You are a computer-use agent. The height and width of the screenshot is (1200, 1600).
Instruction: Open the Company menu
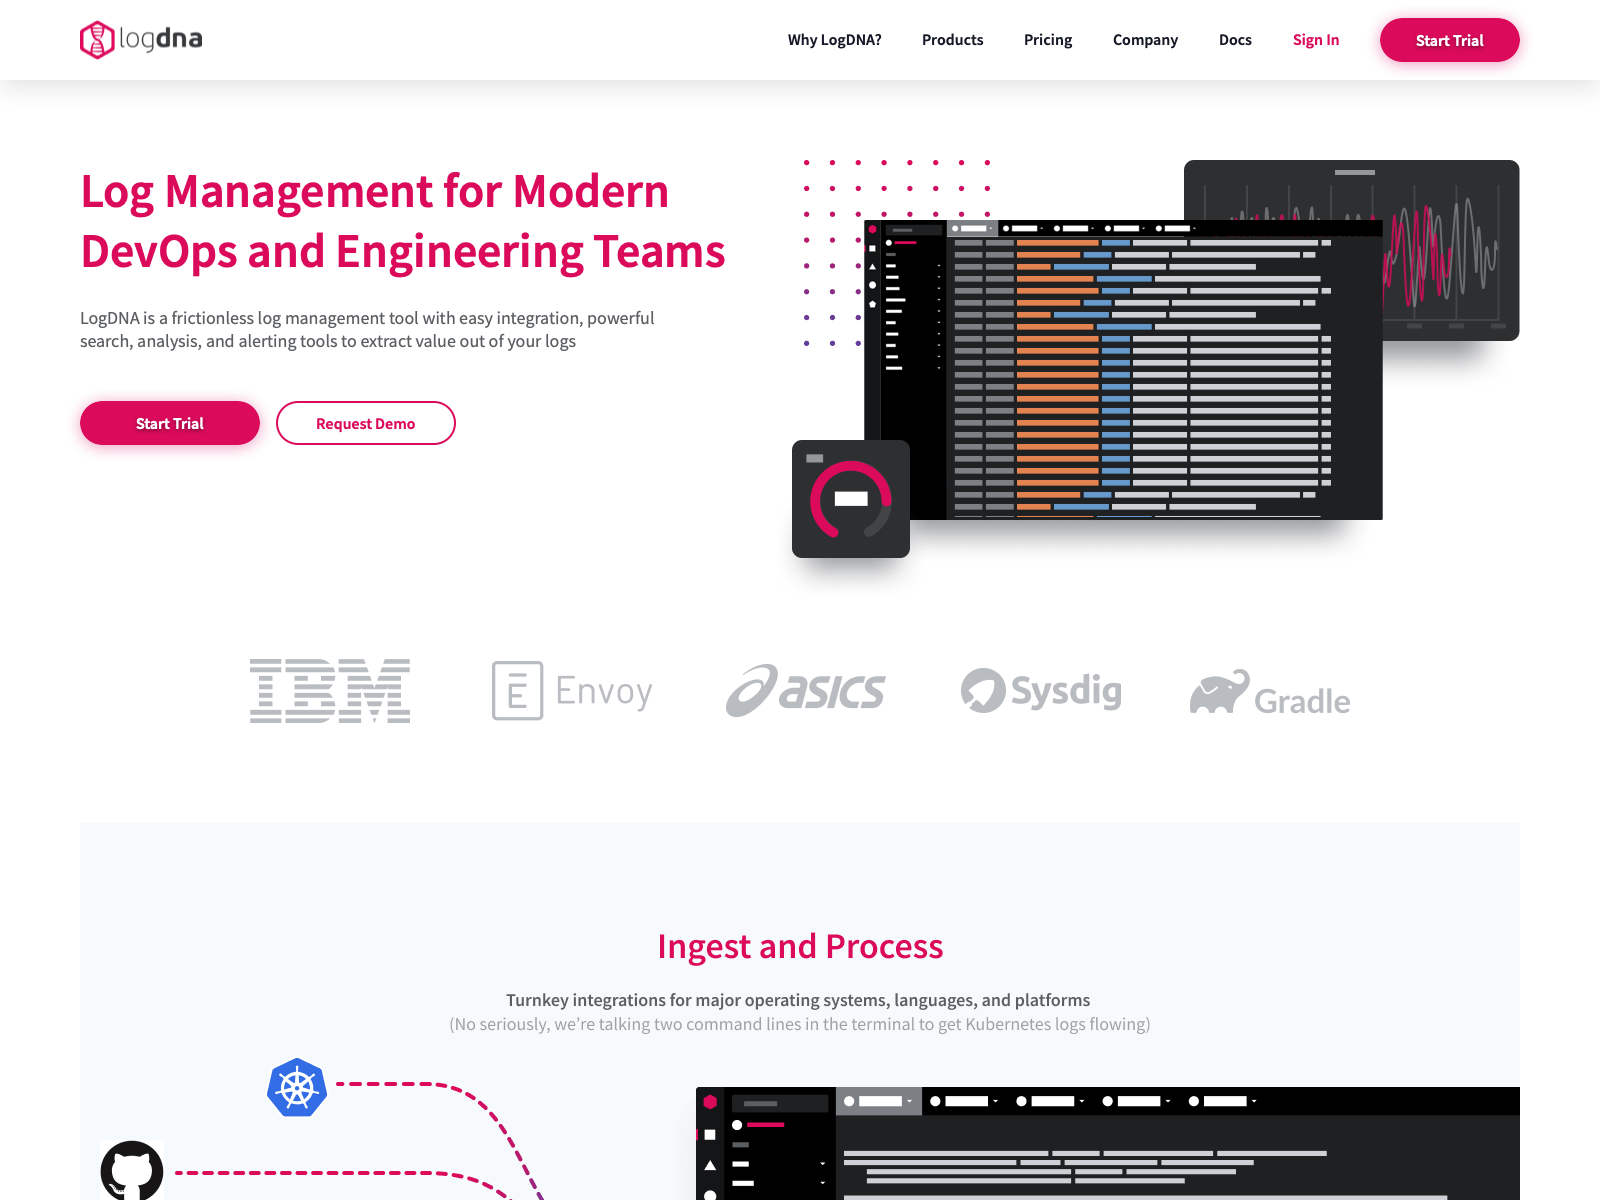click(x=1145, y=40)
